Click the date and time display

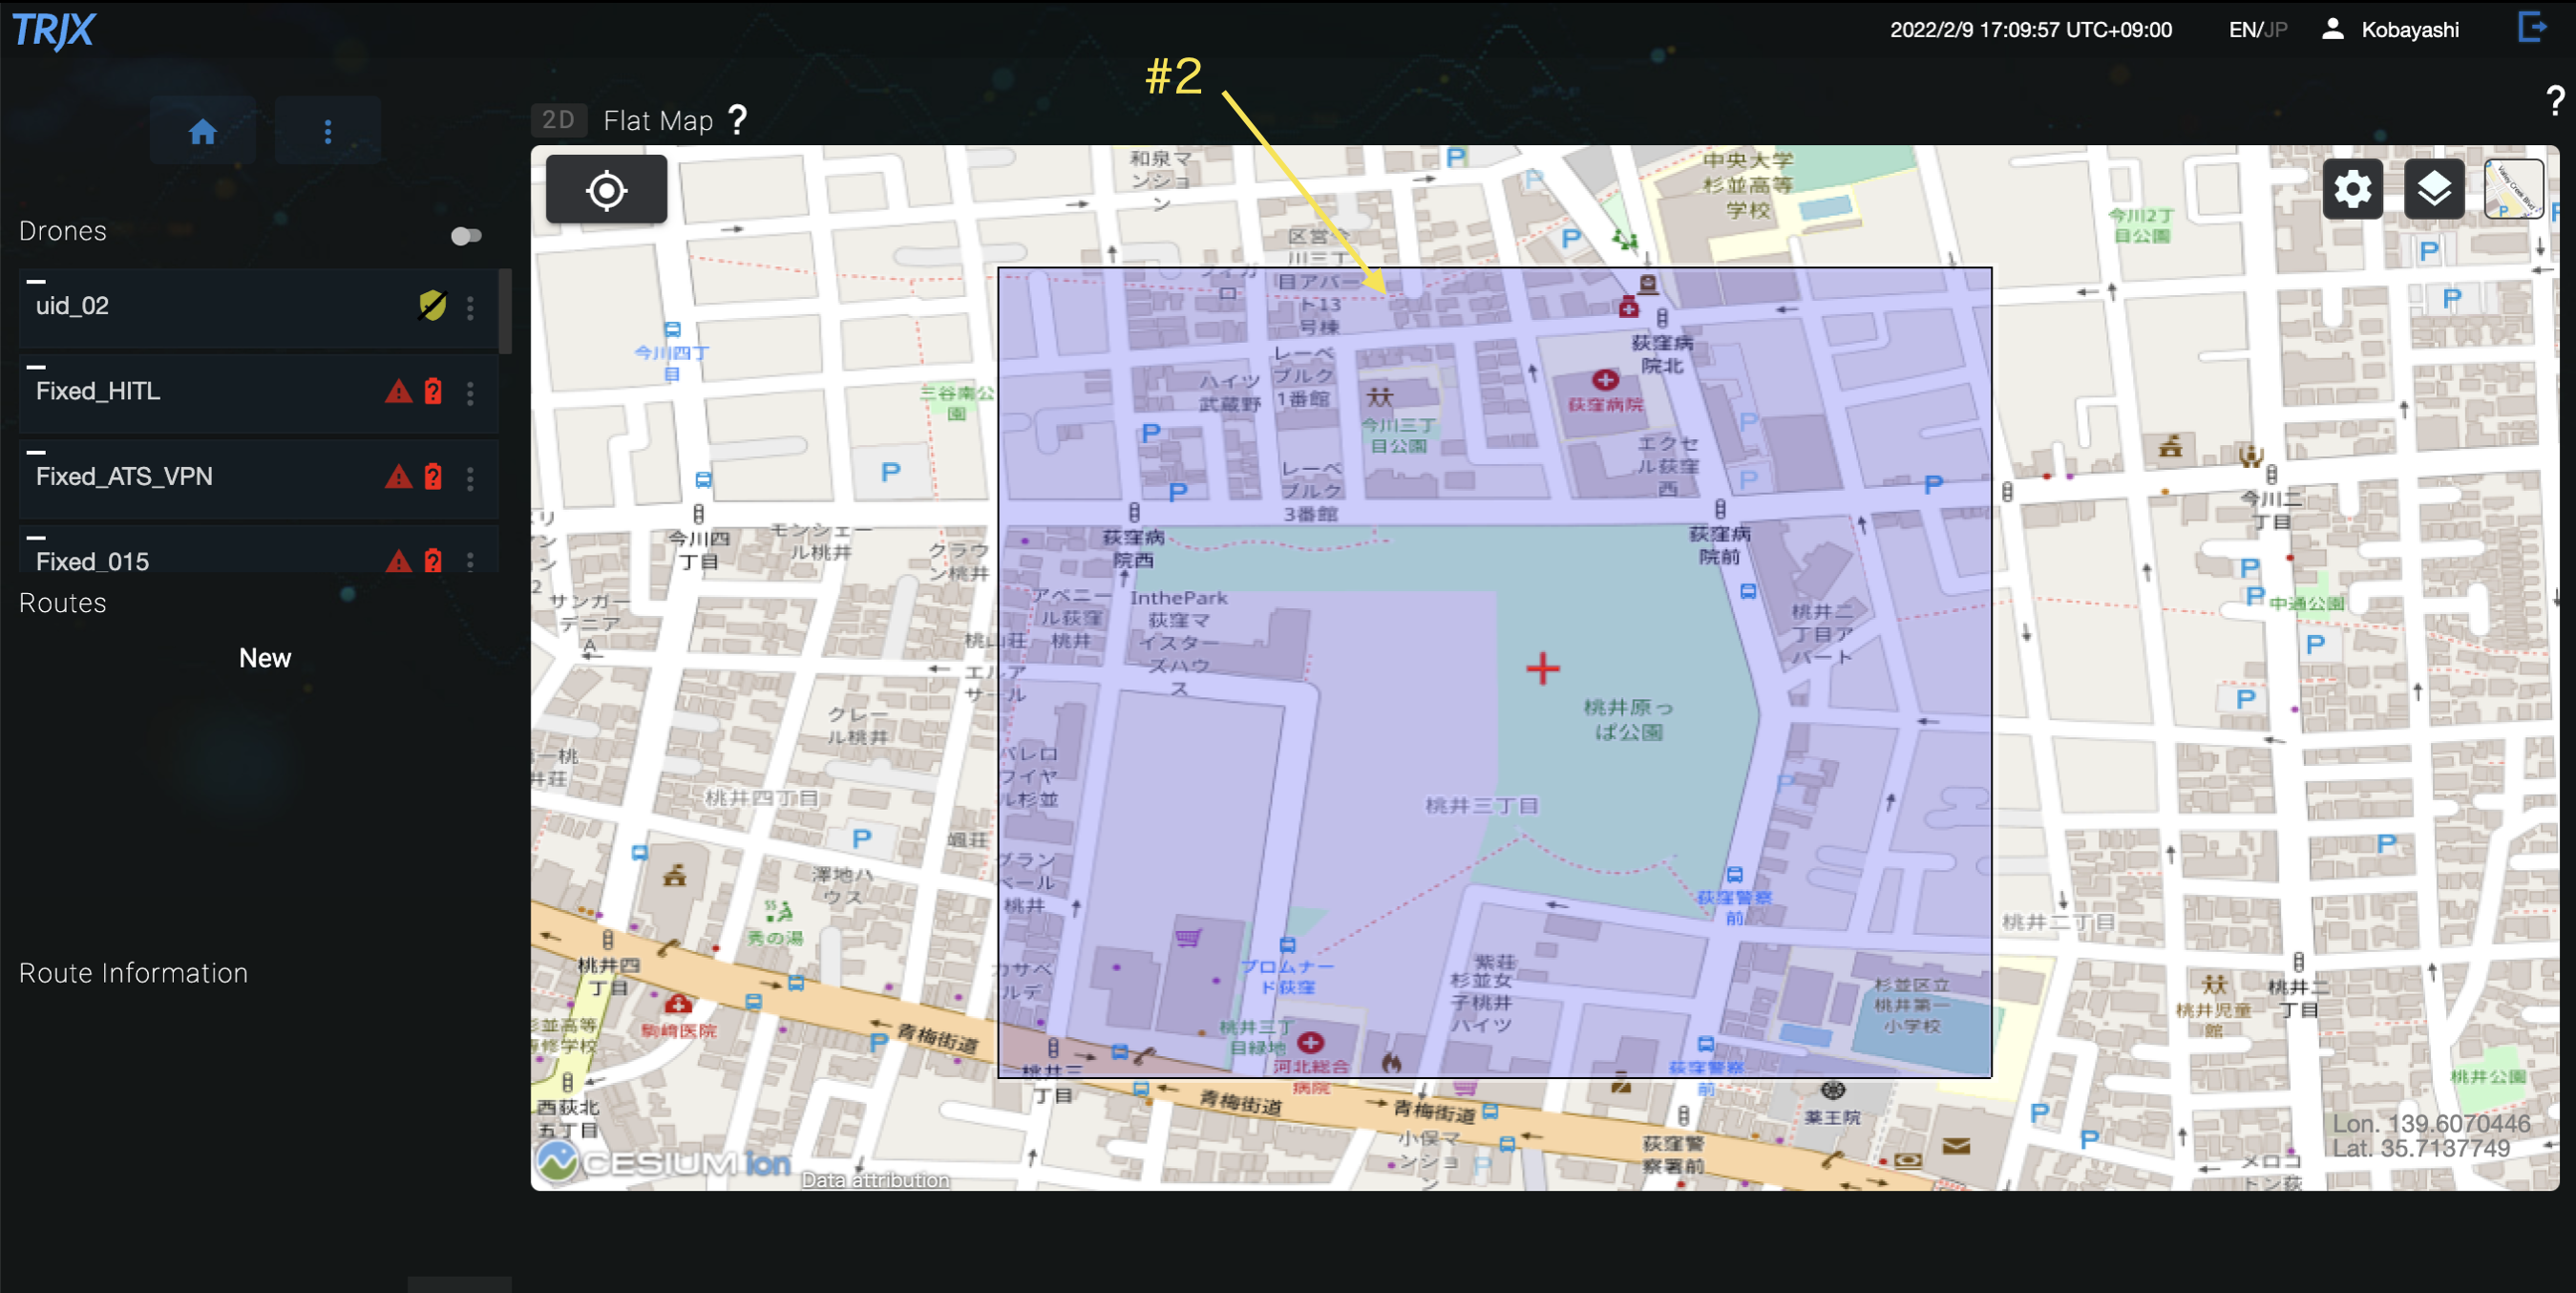click(x=2030, y=30)
